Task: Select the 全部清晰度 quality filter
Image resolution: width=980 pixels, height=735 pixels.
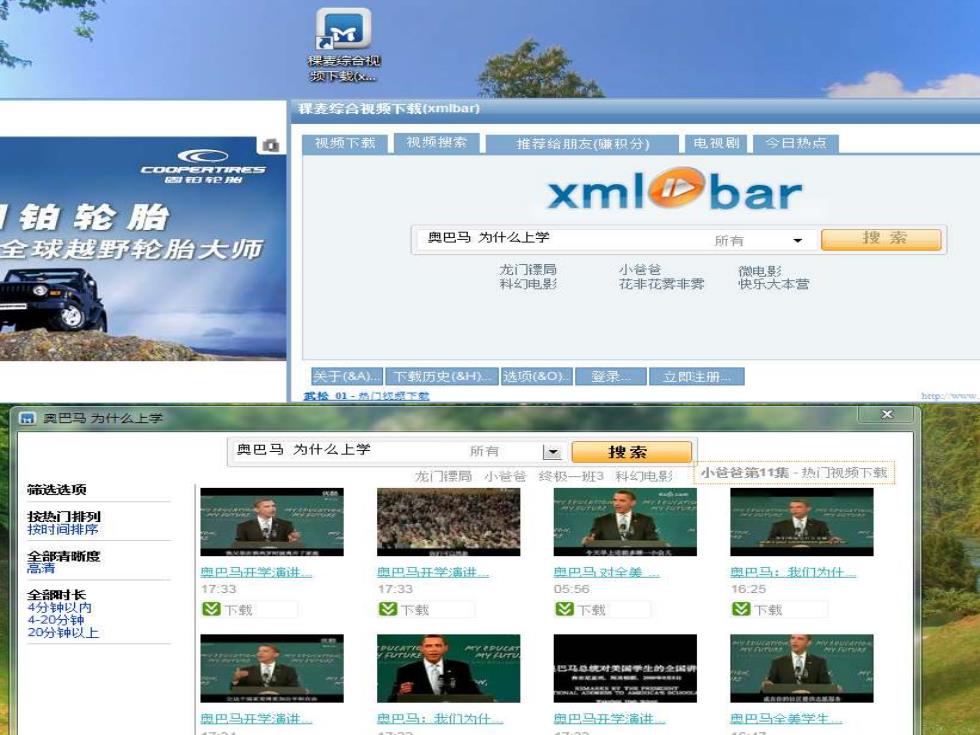Action: 63,556
